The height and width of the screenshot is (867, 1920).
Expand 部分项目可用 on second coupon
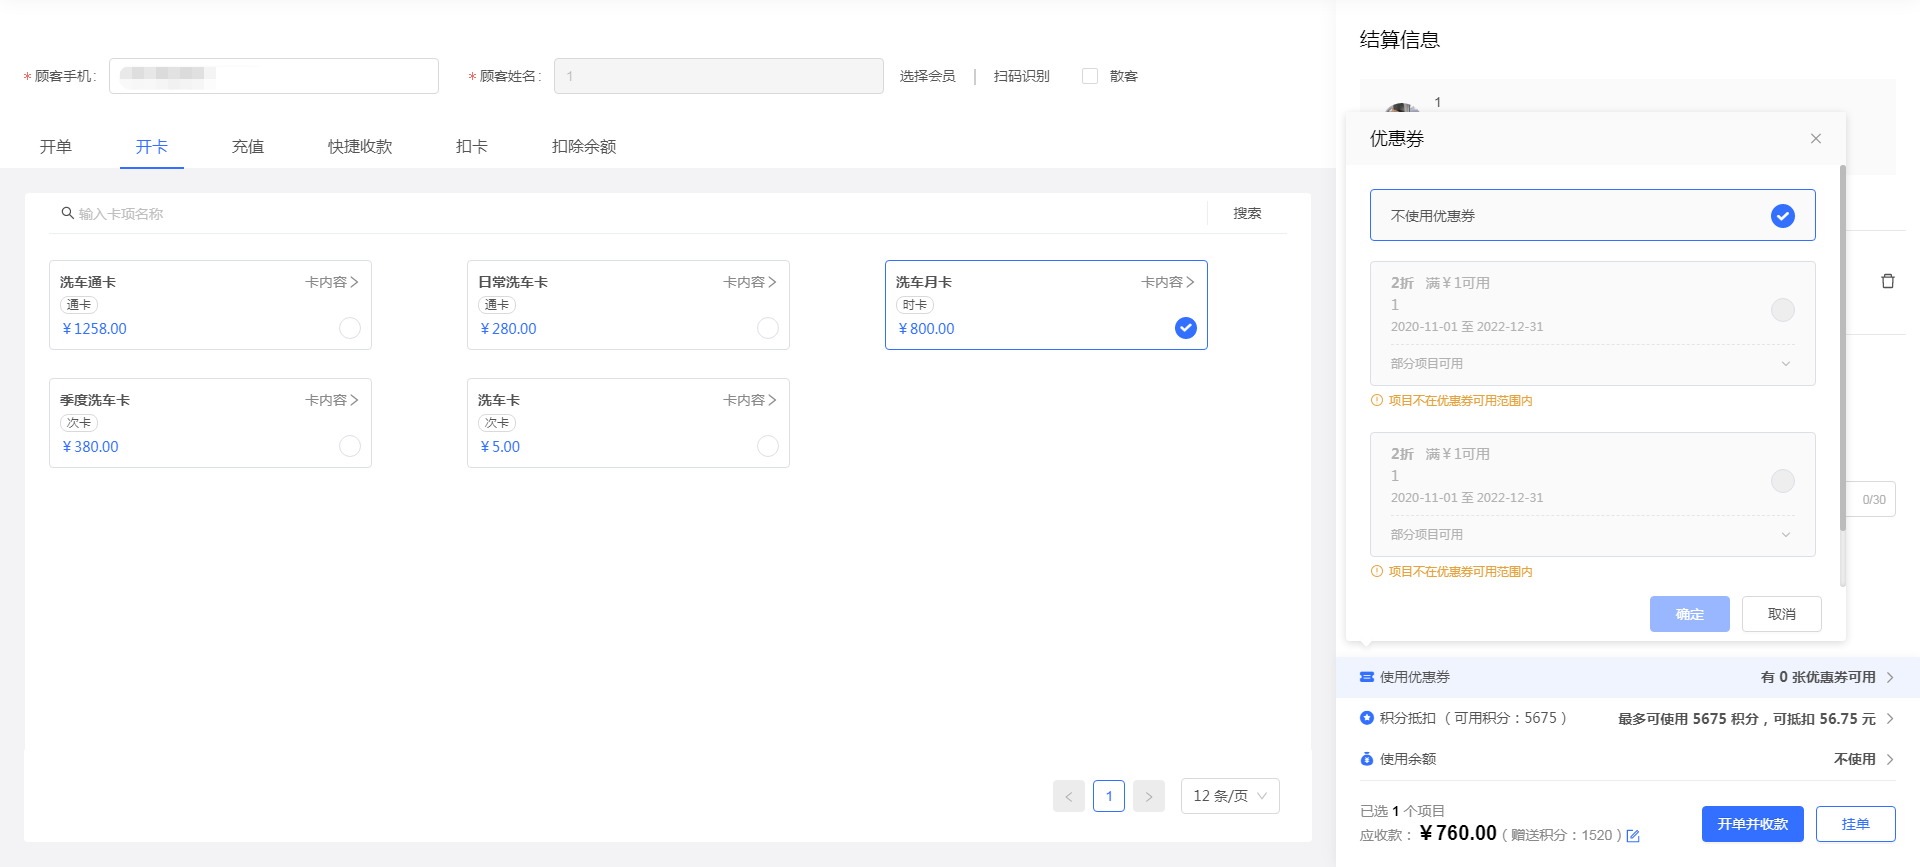point(1786,535)
